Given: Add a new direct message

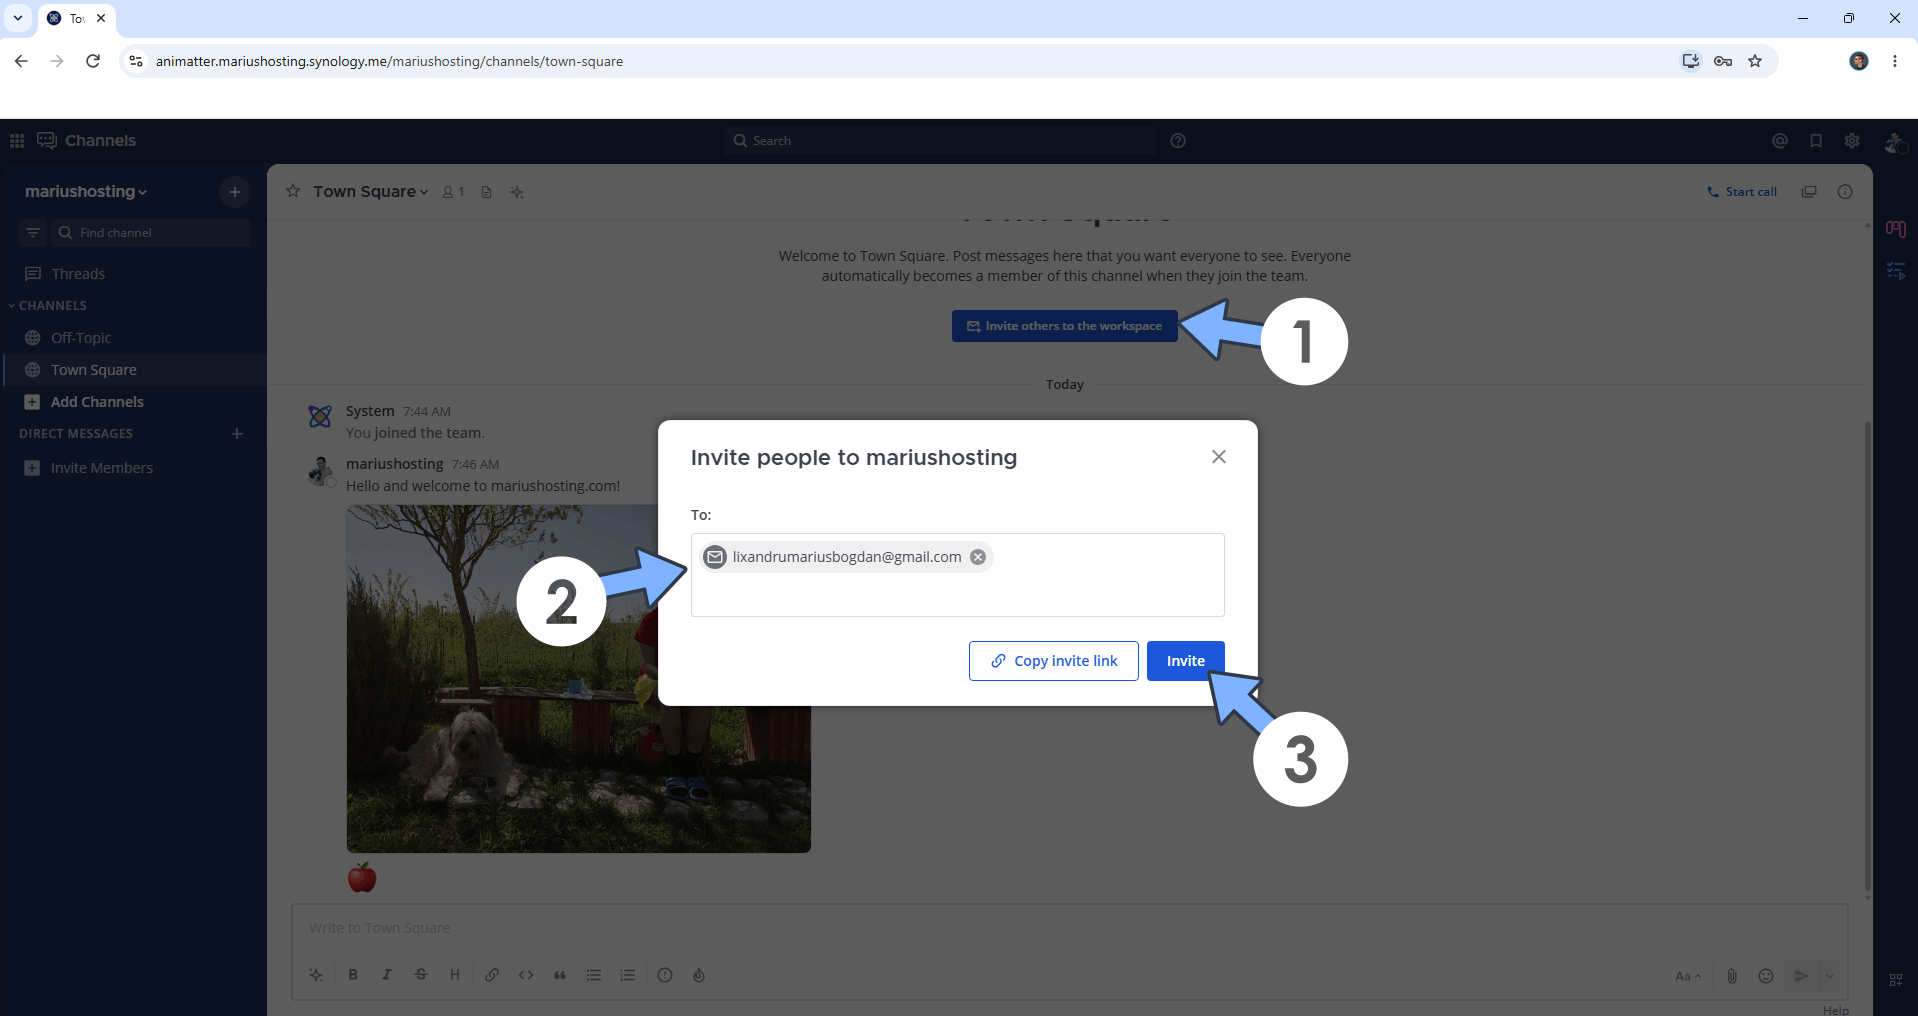Looking at the screenshot, I should (x=237, y=434).
